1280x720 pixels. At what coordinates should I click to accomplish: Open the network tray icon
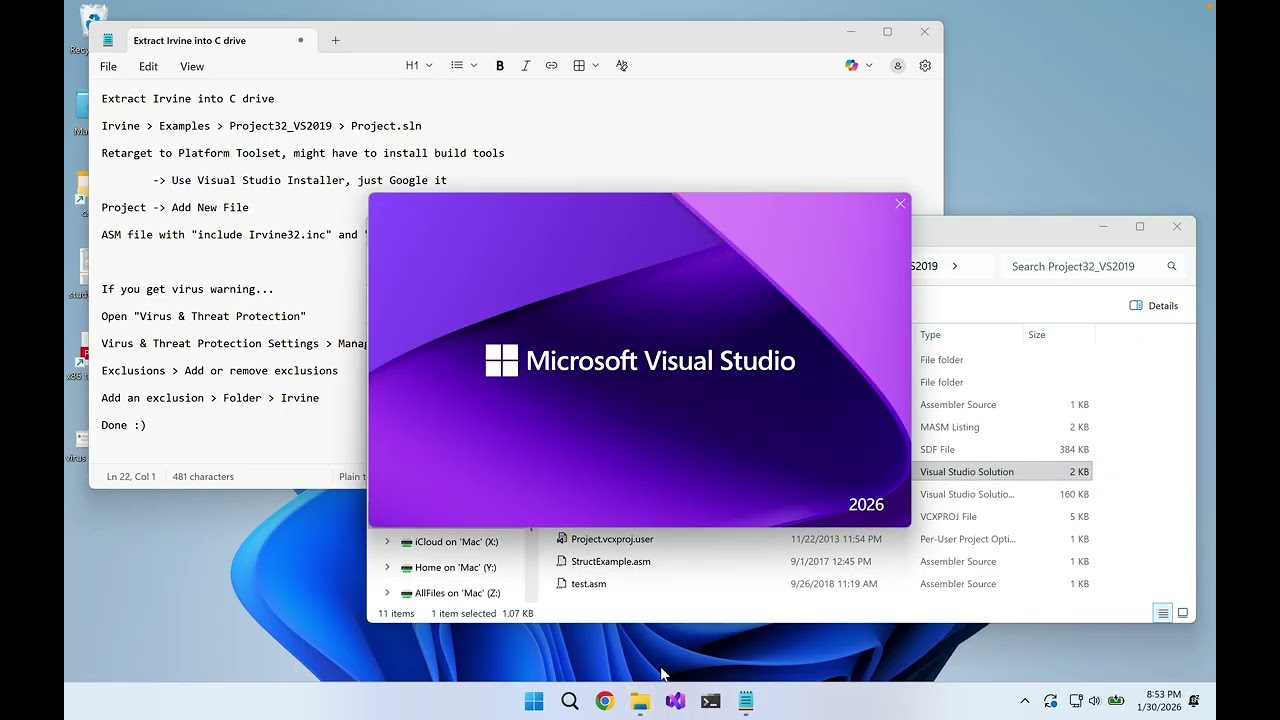pos(1076,701)
